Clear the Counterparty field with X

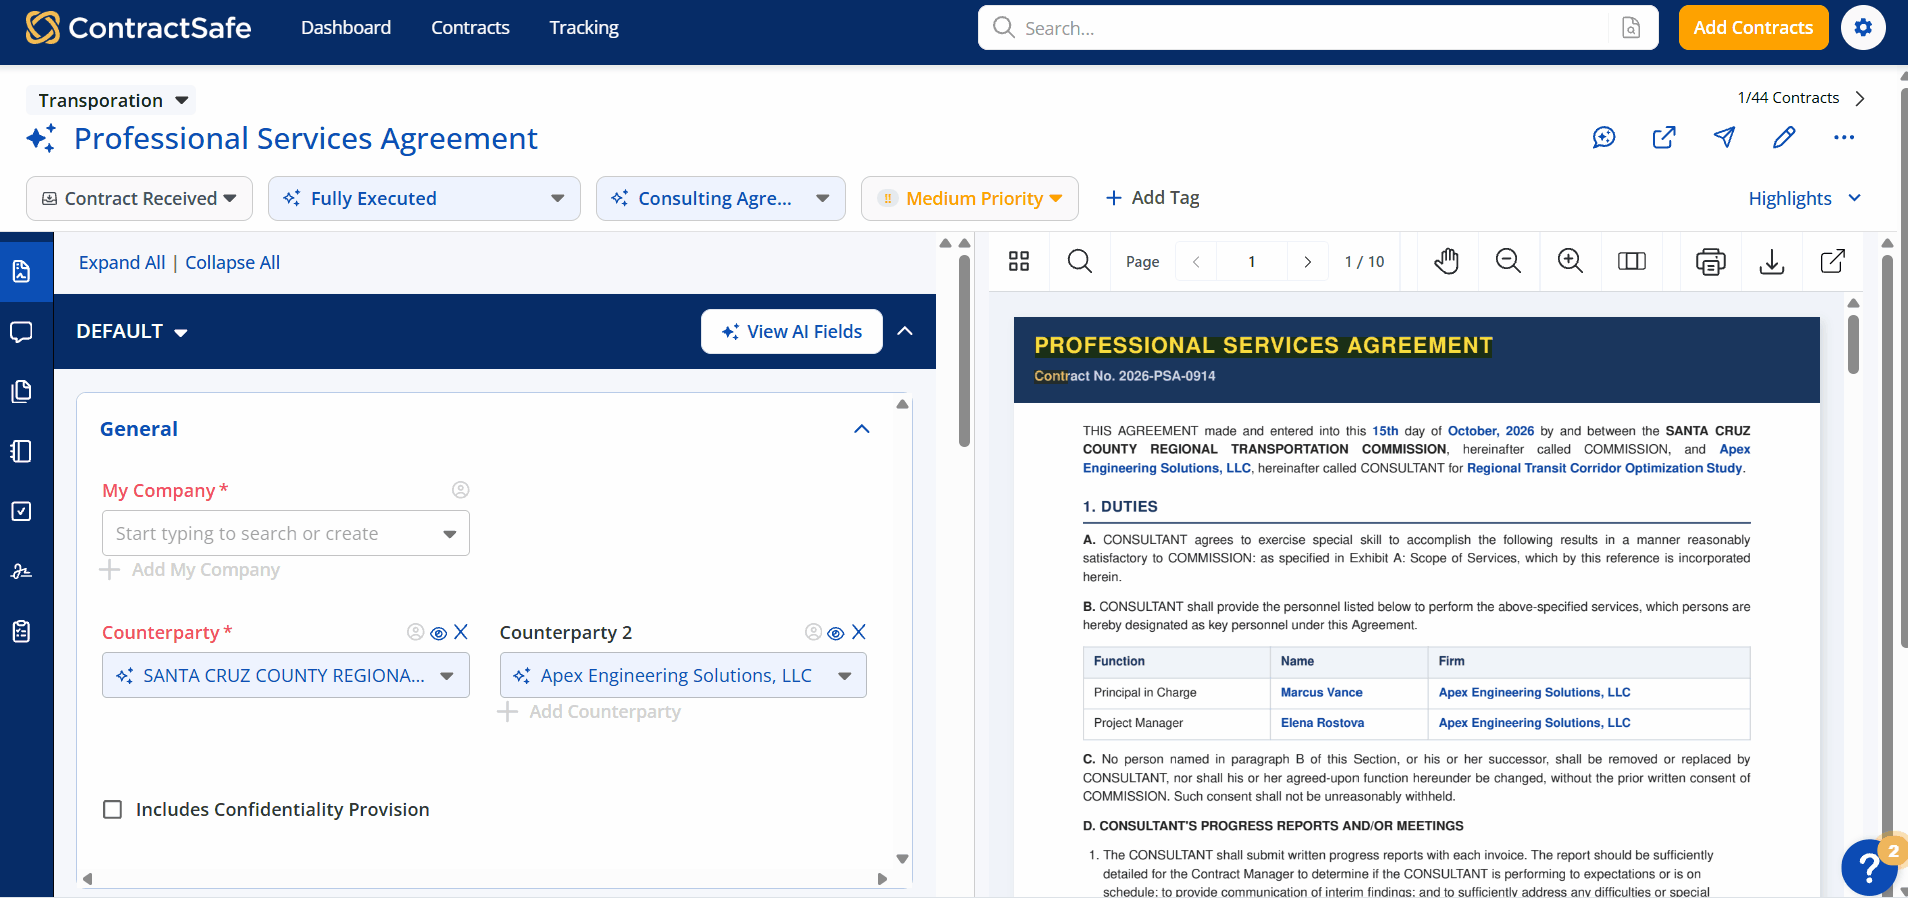tap(461, 632)
